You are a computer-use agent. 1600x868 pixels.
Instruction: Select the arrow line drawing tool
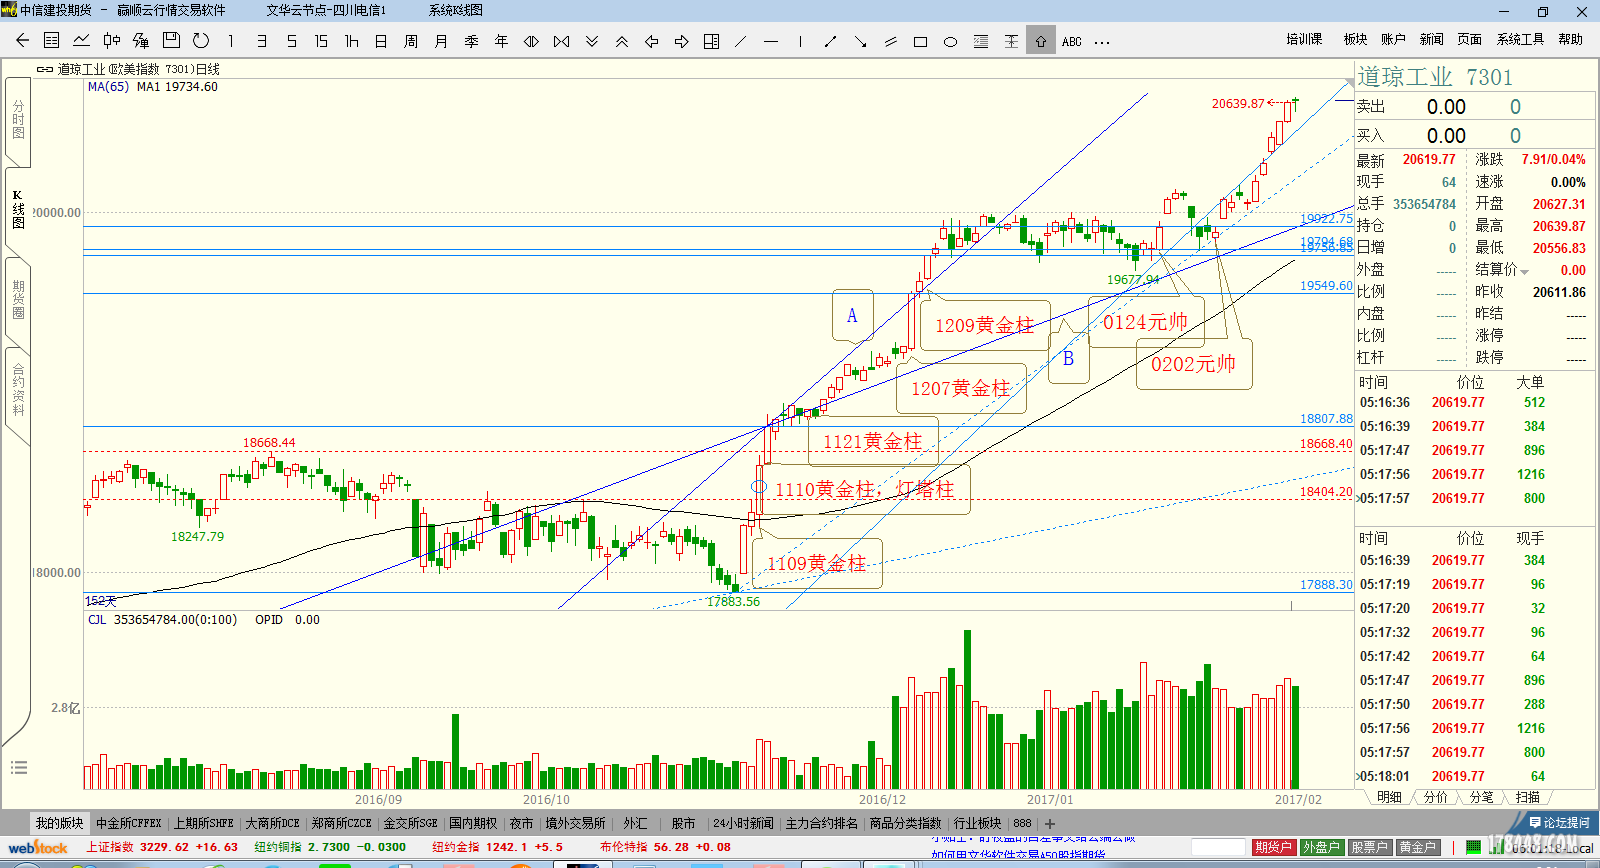coord(861,41)
